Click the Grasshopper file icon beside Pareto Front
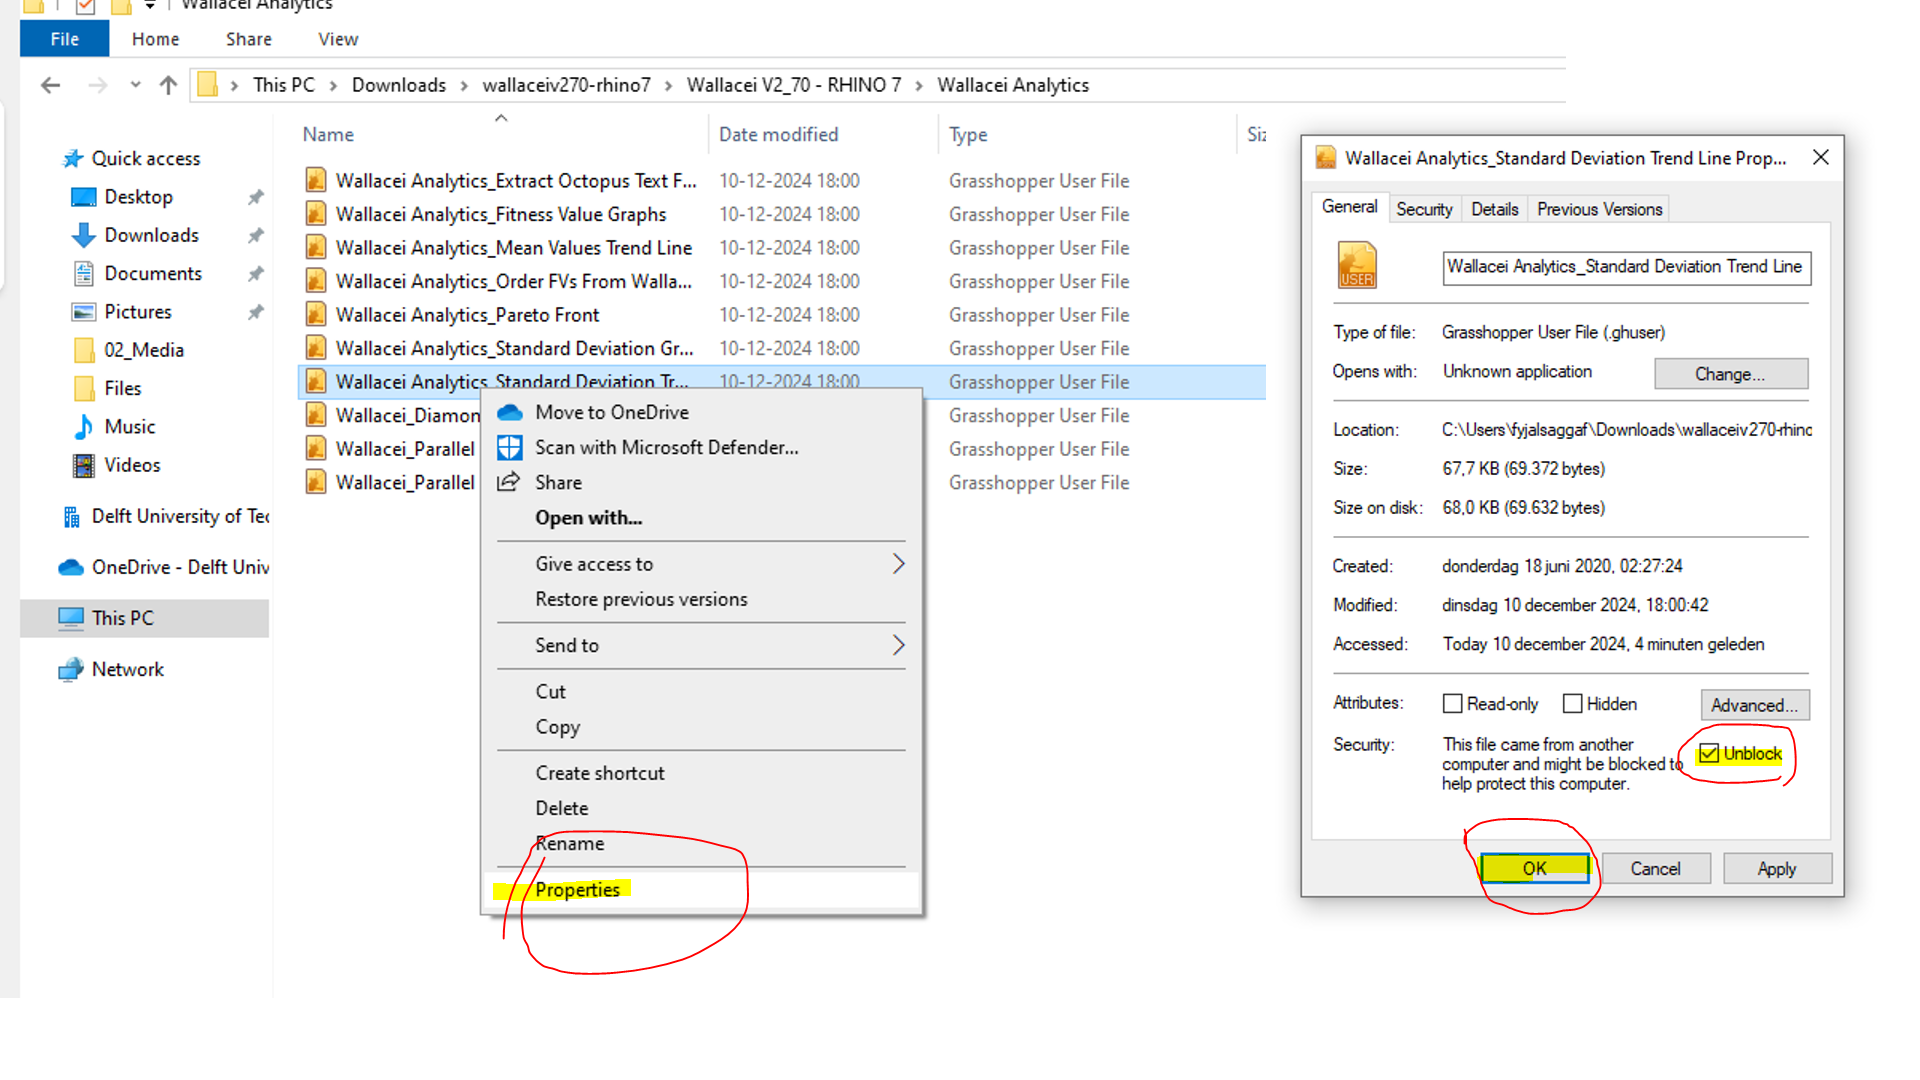The width and height of the screenshot is (1920, 1080). point(315,314)
